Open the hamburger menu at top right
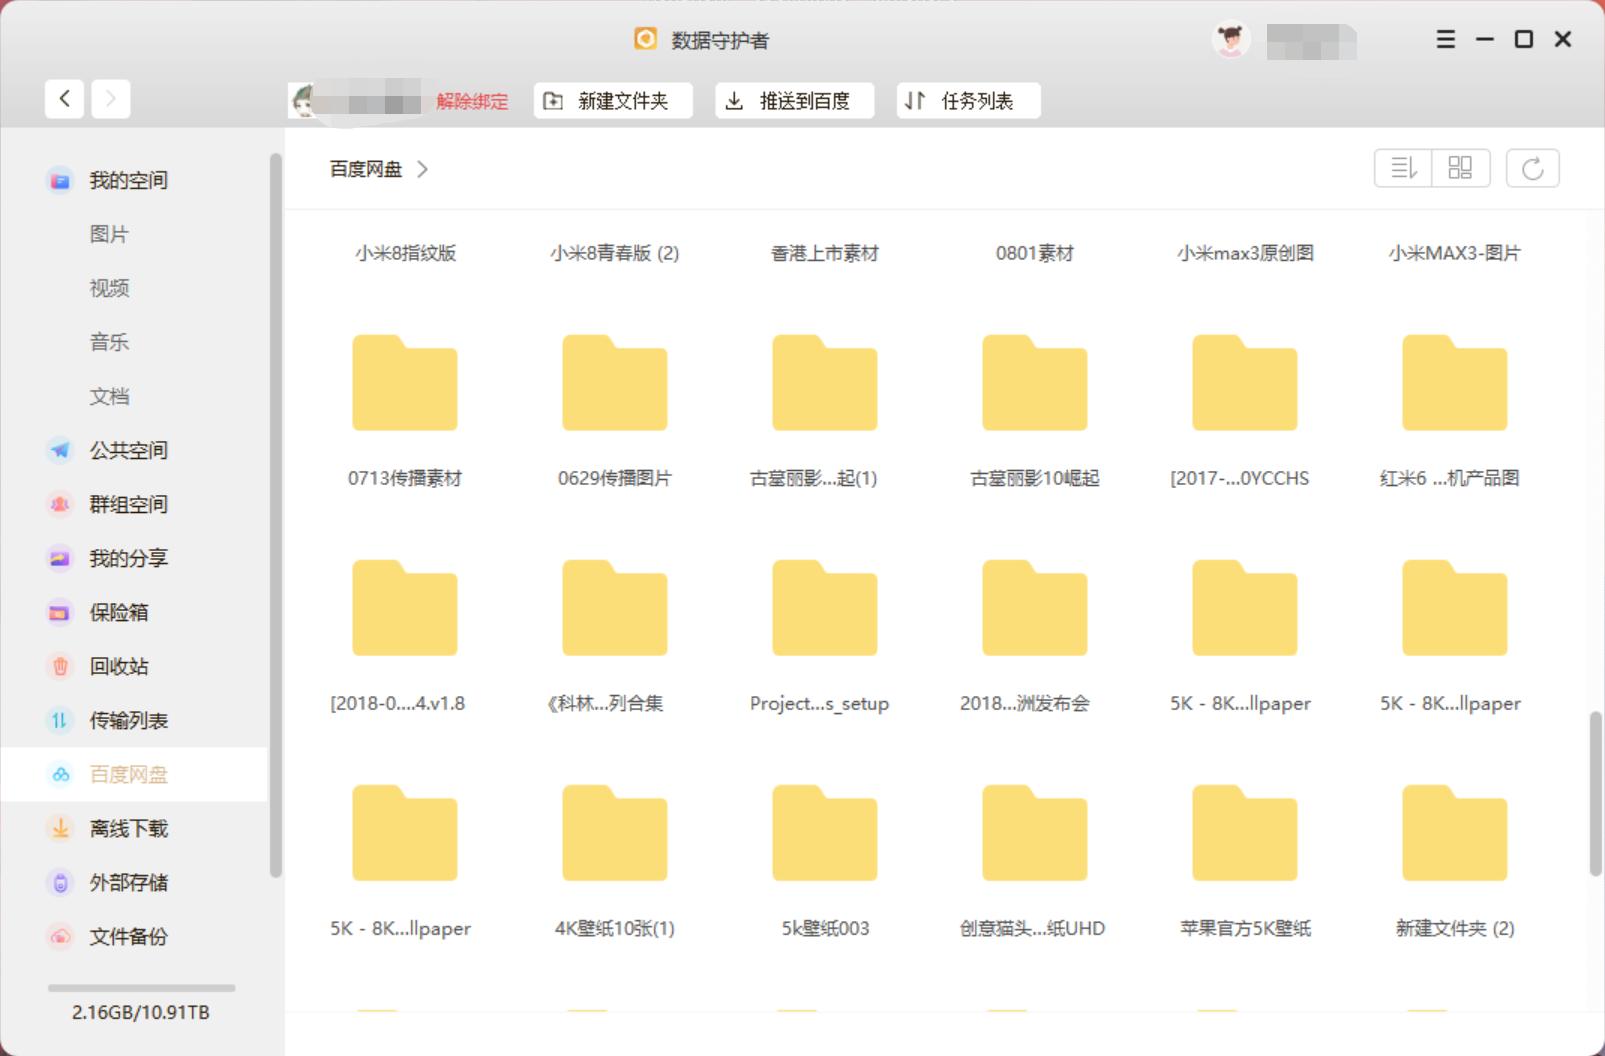 point(1445,39)
